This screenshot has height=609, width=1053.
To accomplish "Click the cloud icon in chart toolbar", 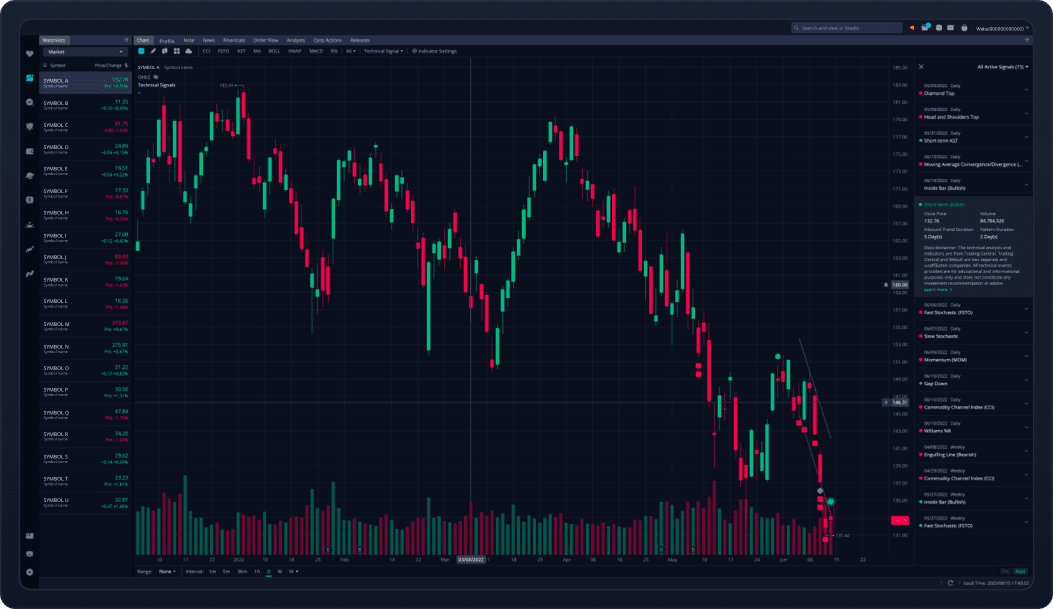I will point(188,50).
